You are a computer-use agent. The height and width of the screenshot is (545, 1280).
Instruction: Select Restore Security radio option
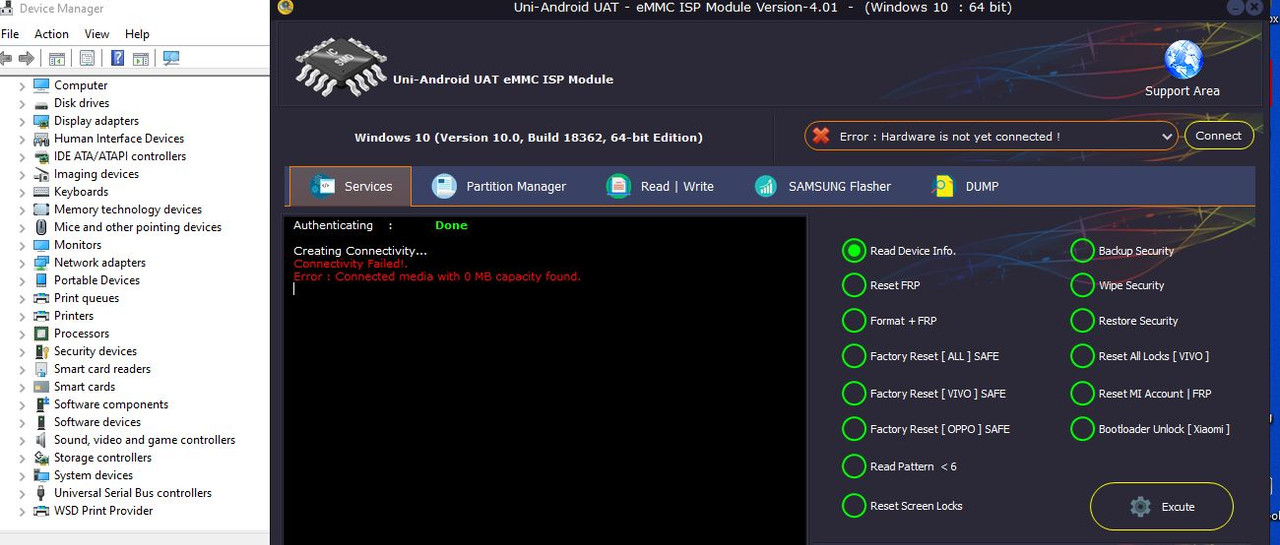coord(1082,321)
